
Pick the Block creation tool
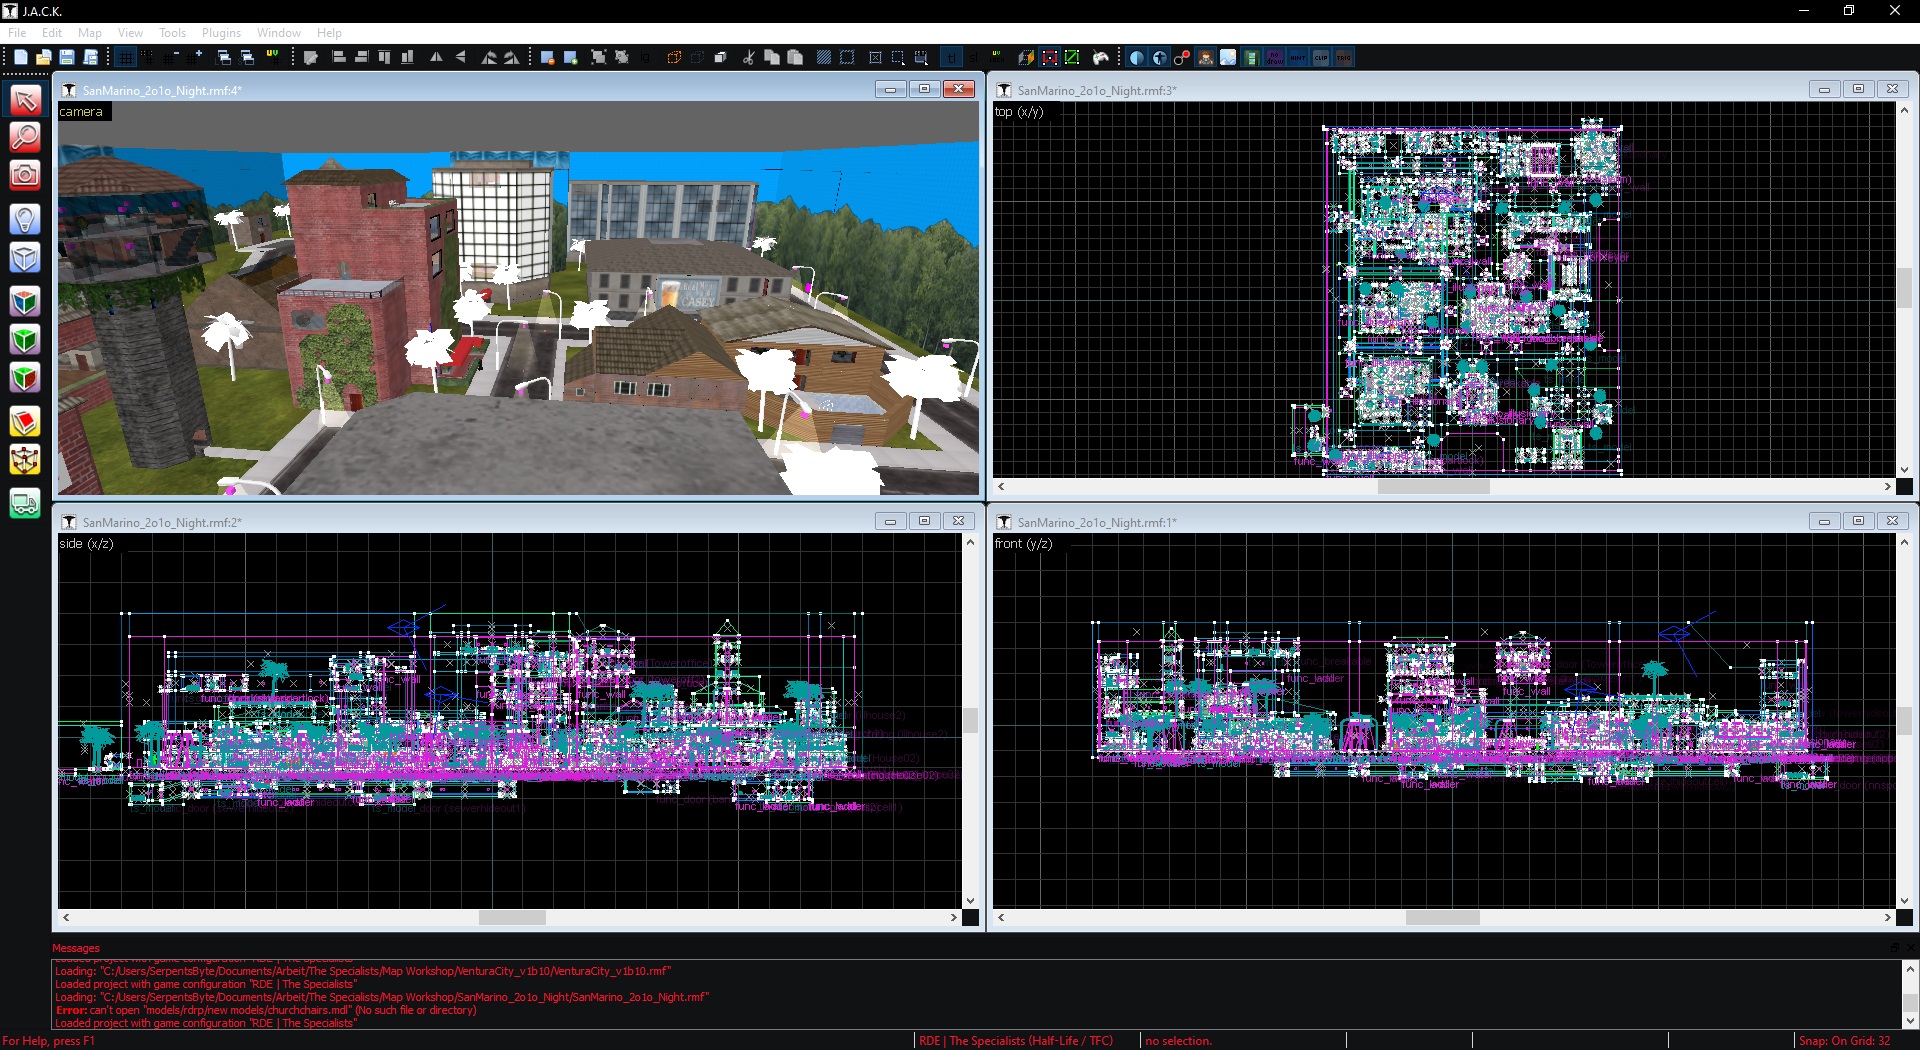[25, 258]
